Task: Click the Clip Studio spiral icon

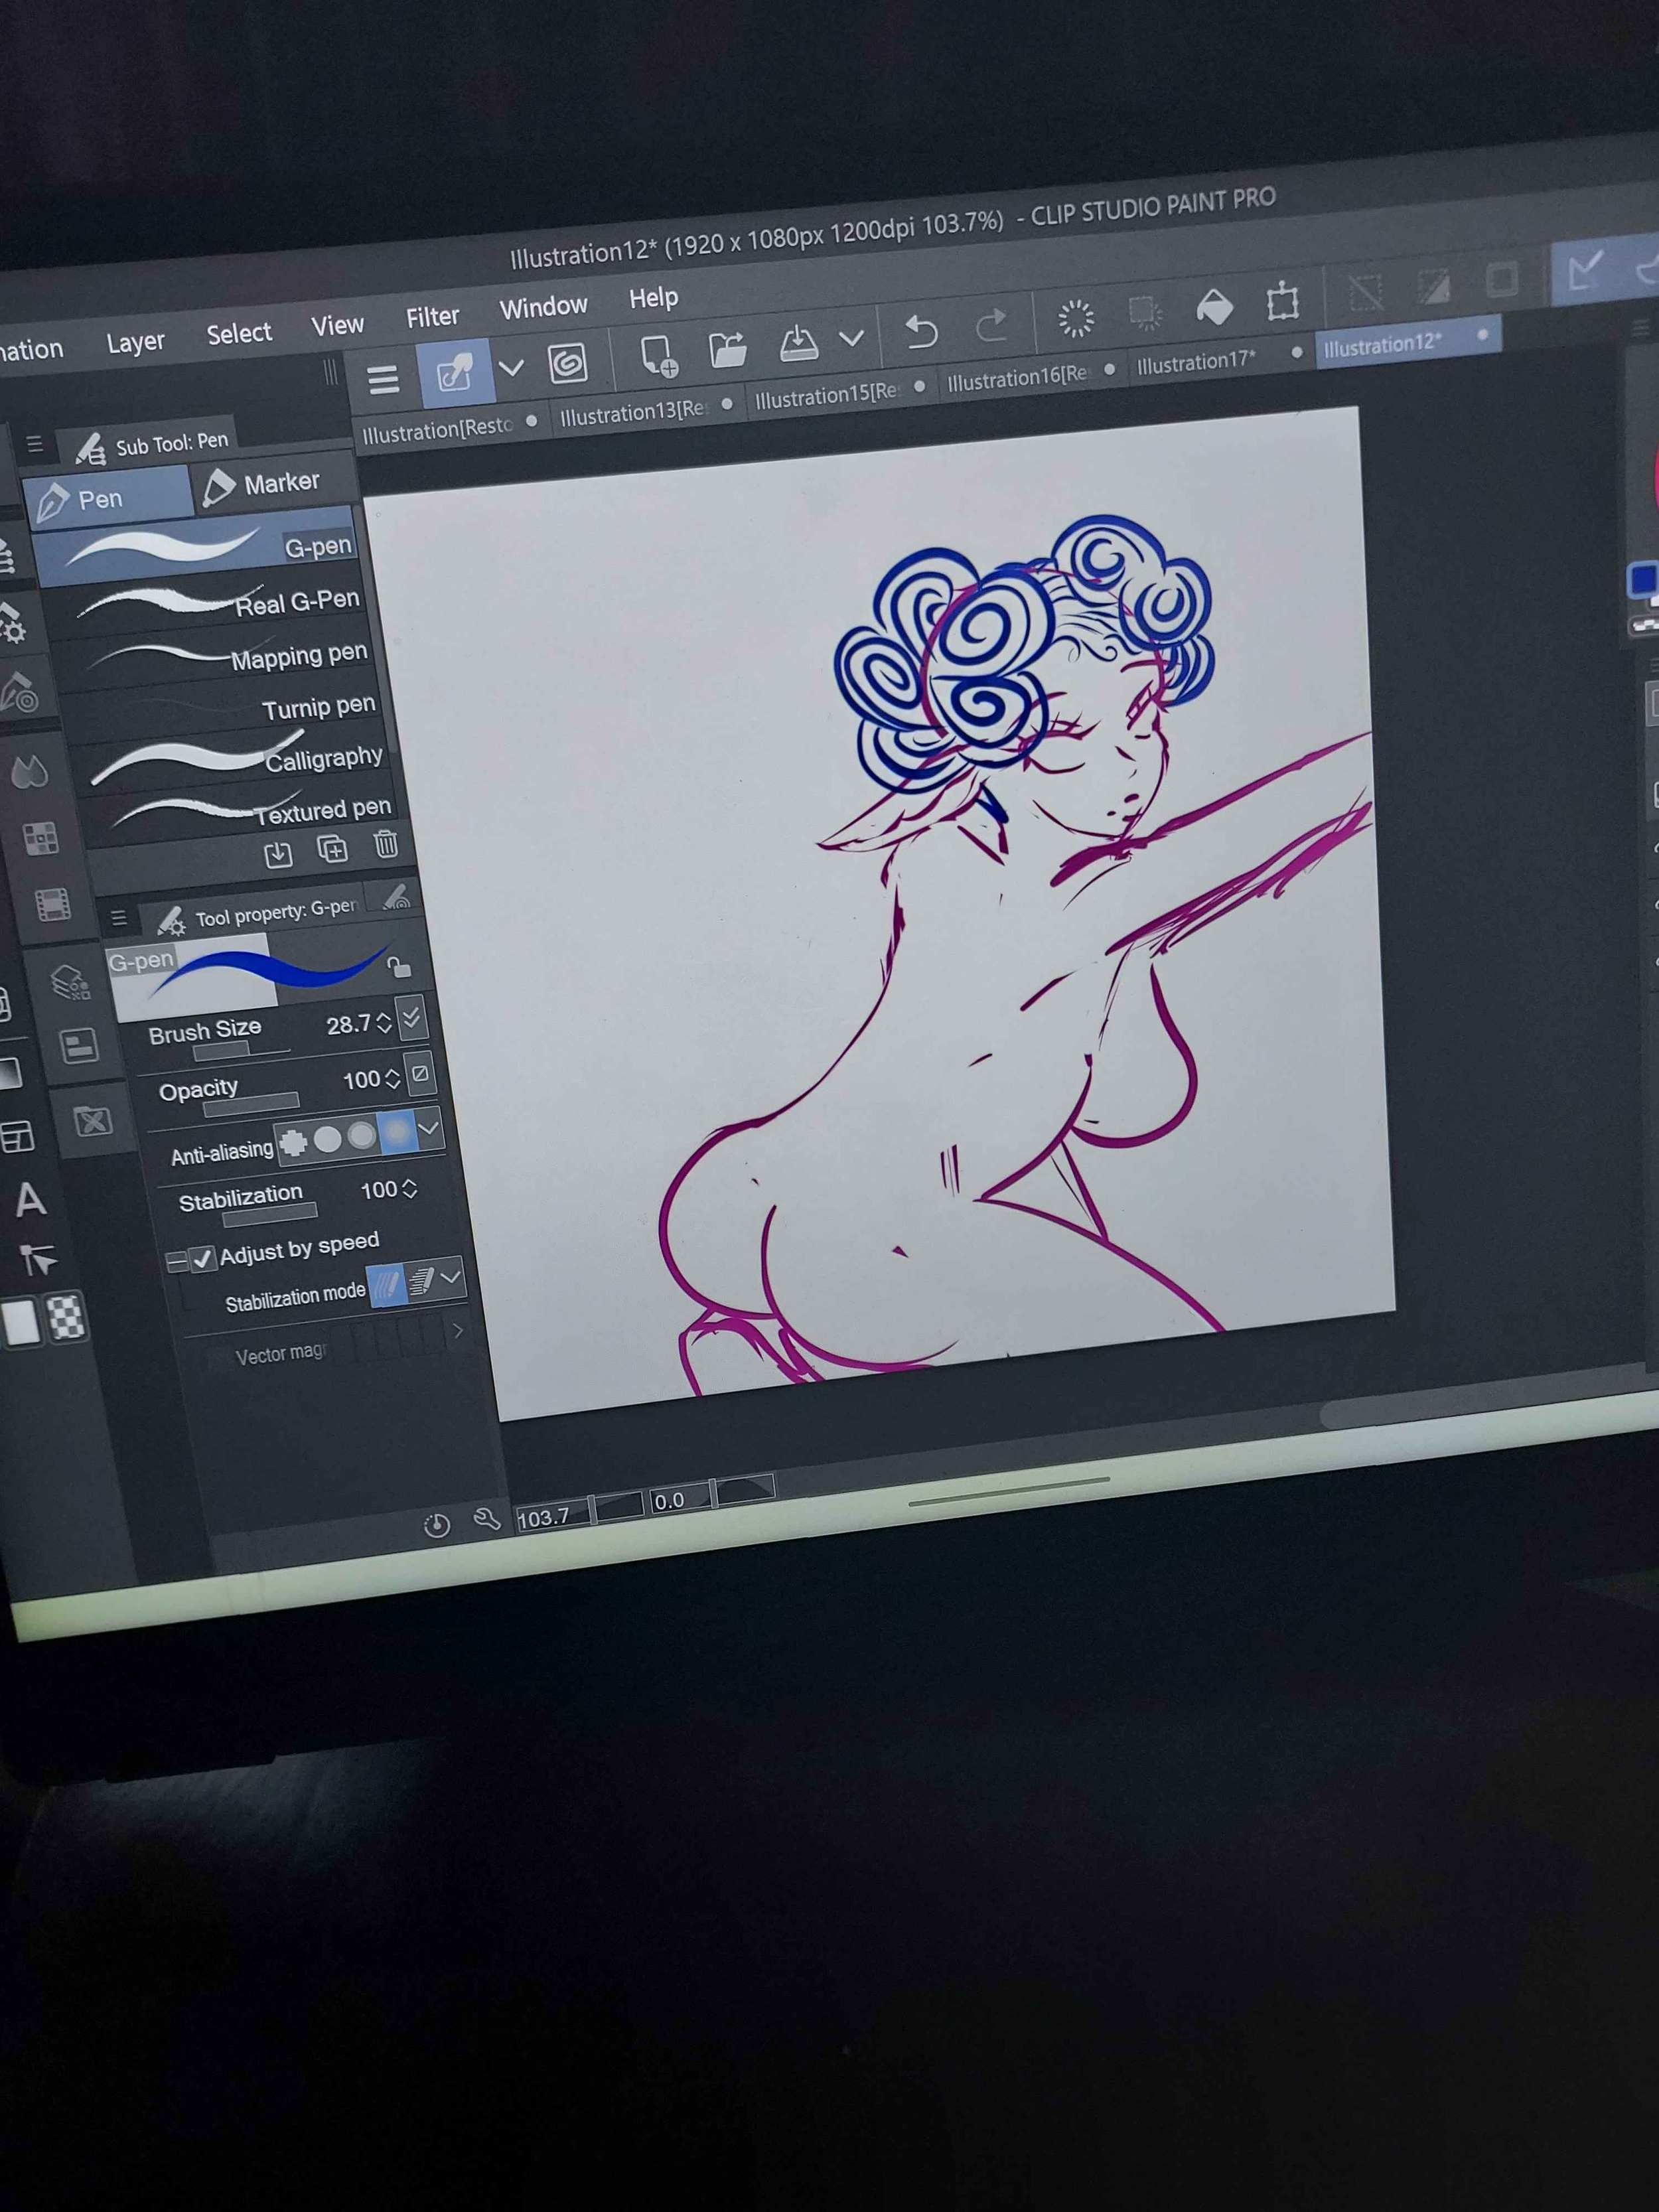Action: point(567,363)
